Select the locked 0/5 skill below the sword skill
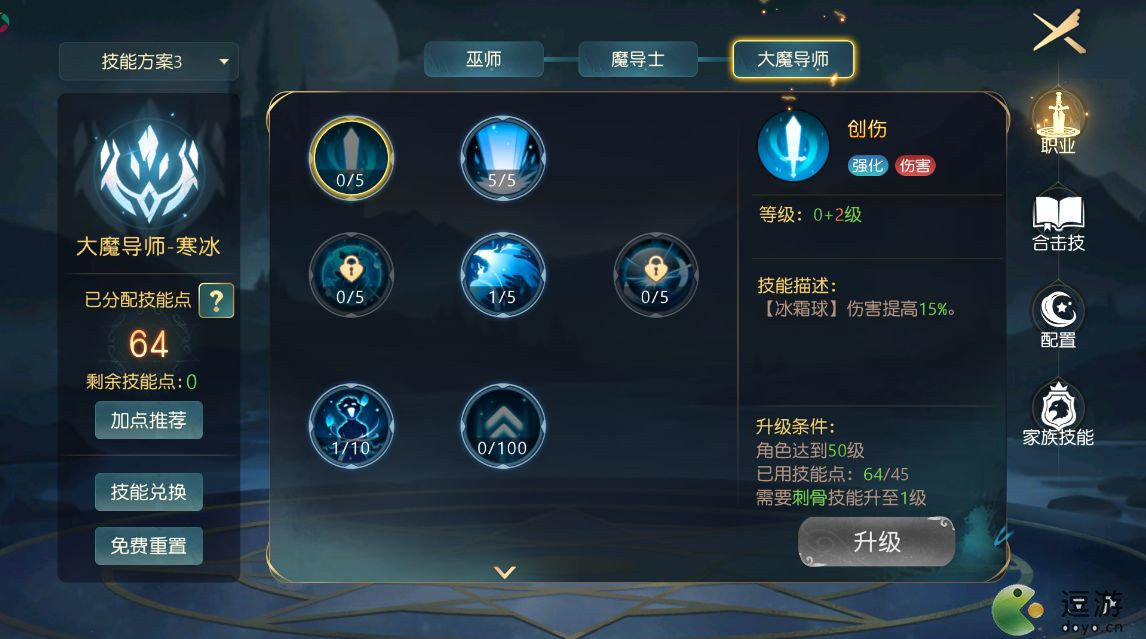 pyautogui.click(x=351, y=275)
